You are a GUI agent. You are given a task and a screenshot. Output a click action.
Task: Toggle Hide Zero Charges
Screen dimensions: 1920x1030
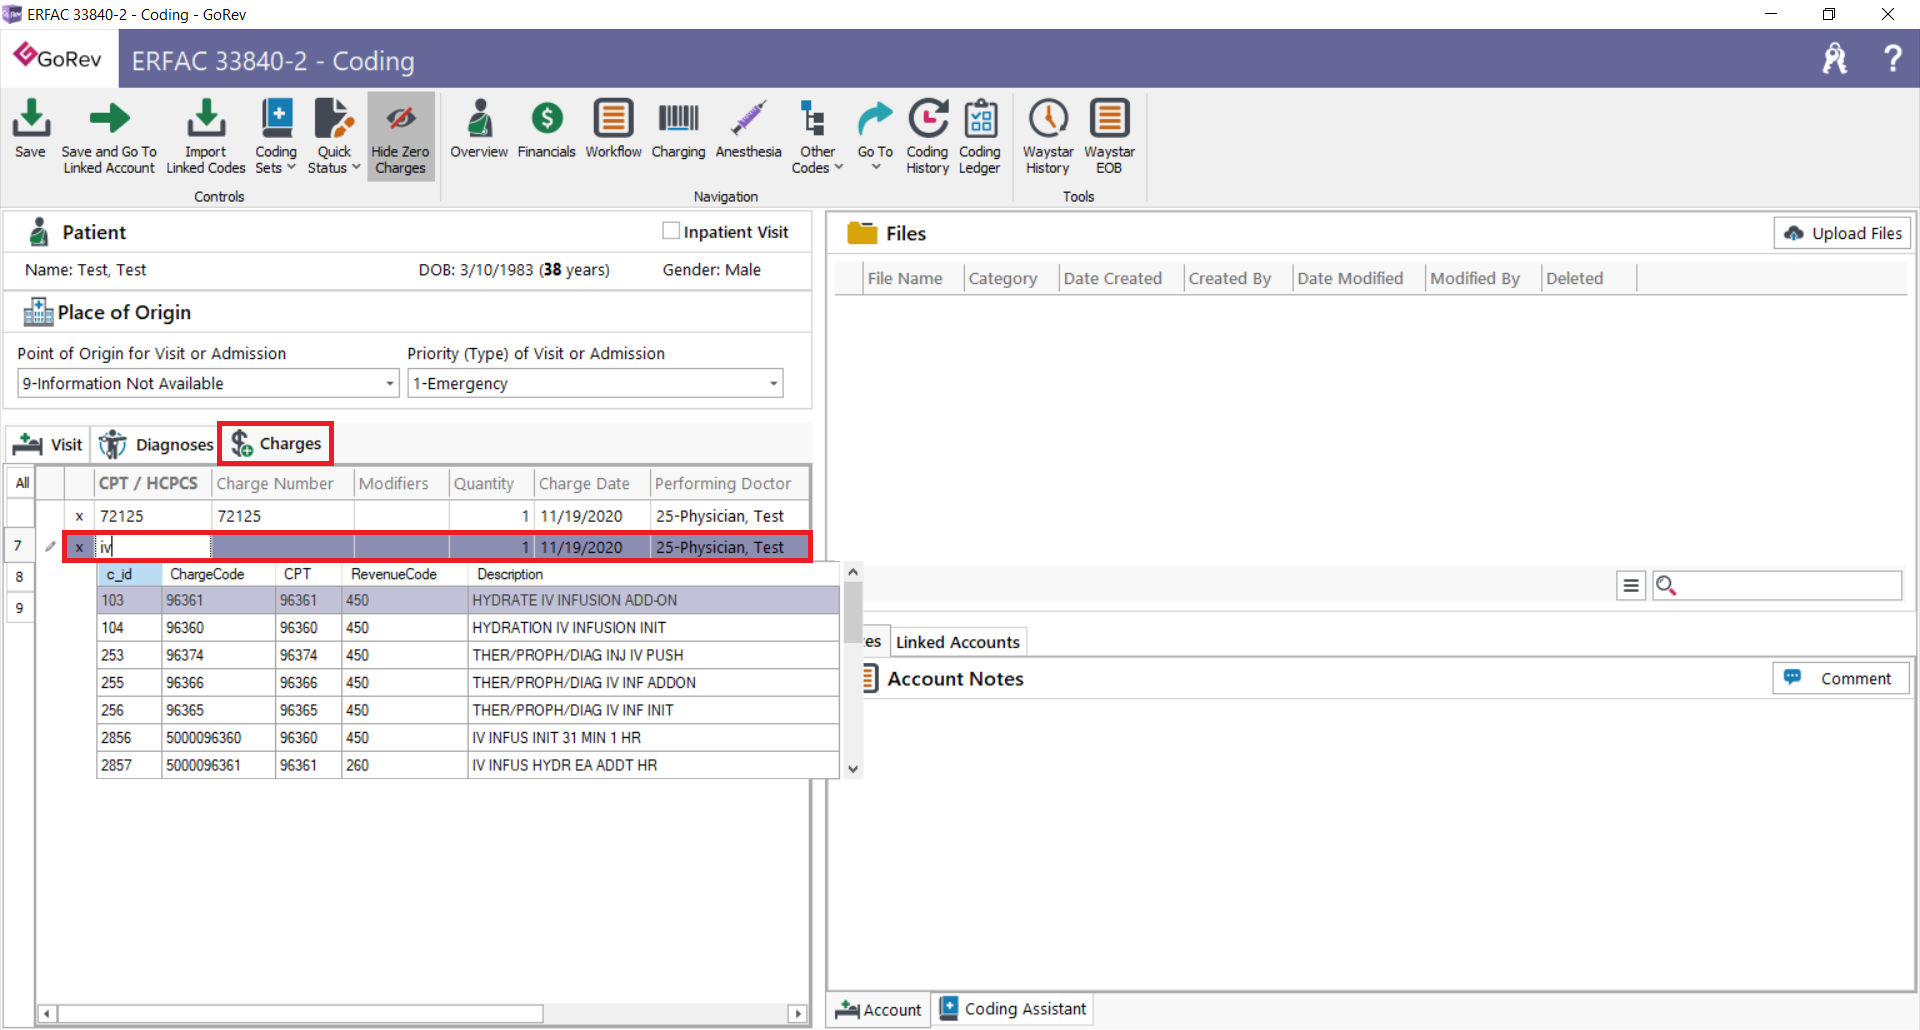click(x=400, y=137)
